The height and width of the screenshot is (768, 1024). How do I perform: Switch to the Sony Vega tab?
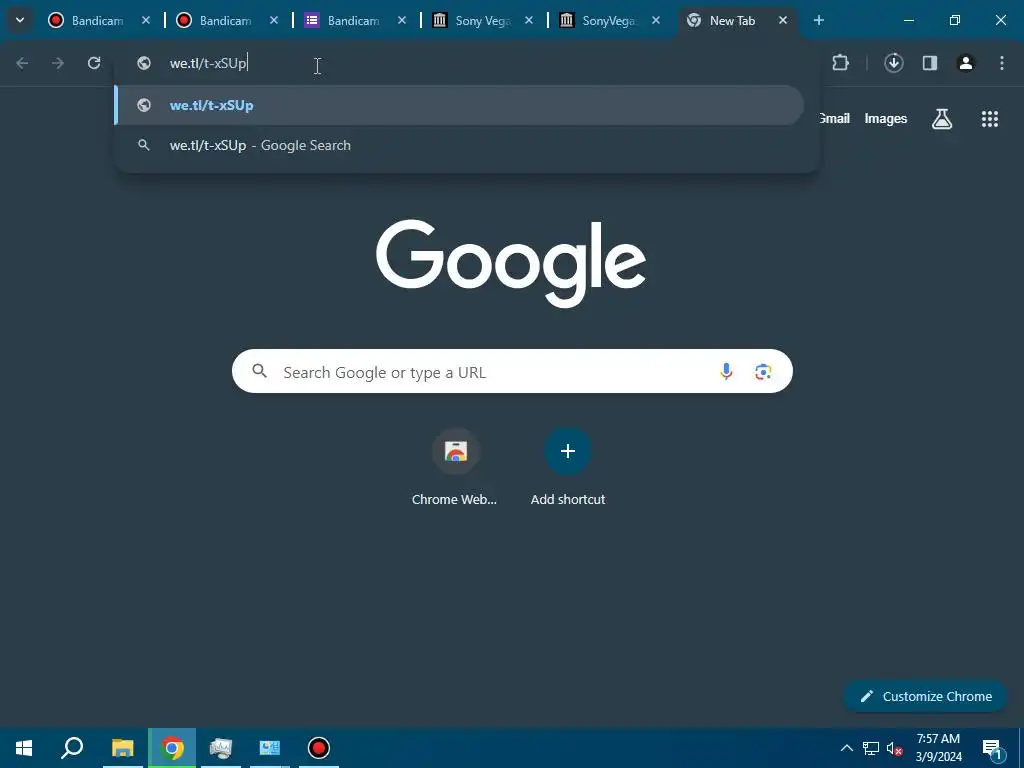click(x=481, y=21)
